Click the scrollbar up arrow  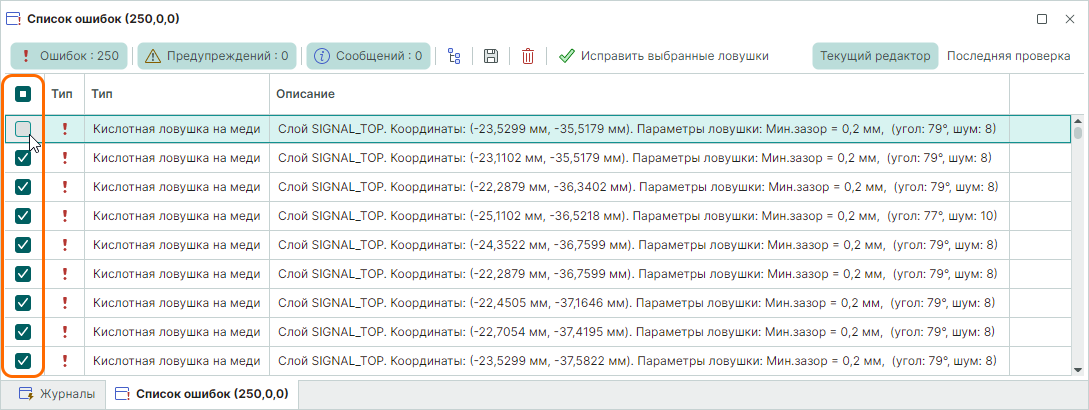click(1078, 120)
